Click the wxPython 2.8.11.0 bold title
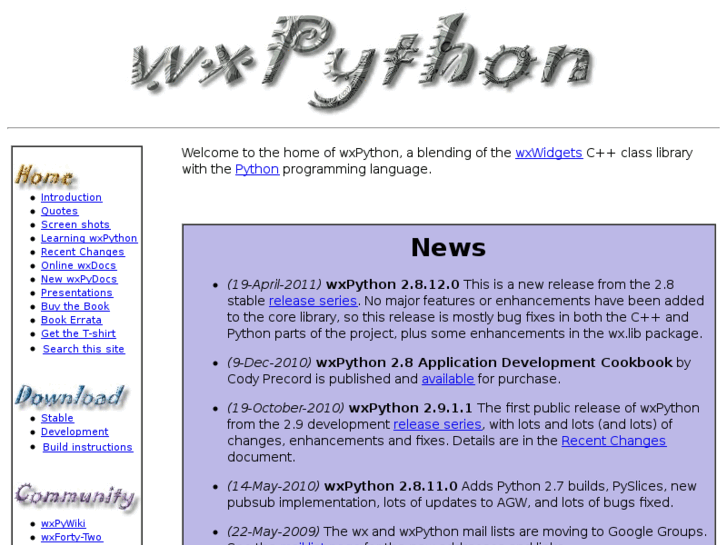 pyautogui.click(x=390, y=486)
